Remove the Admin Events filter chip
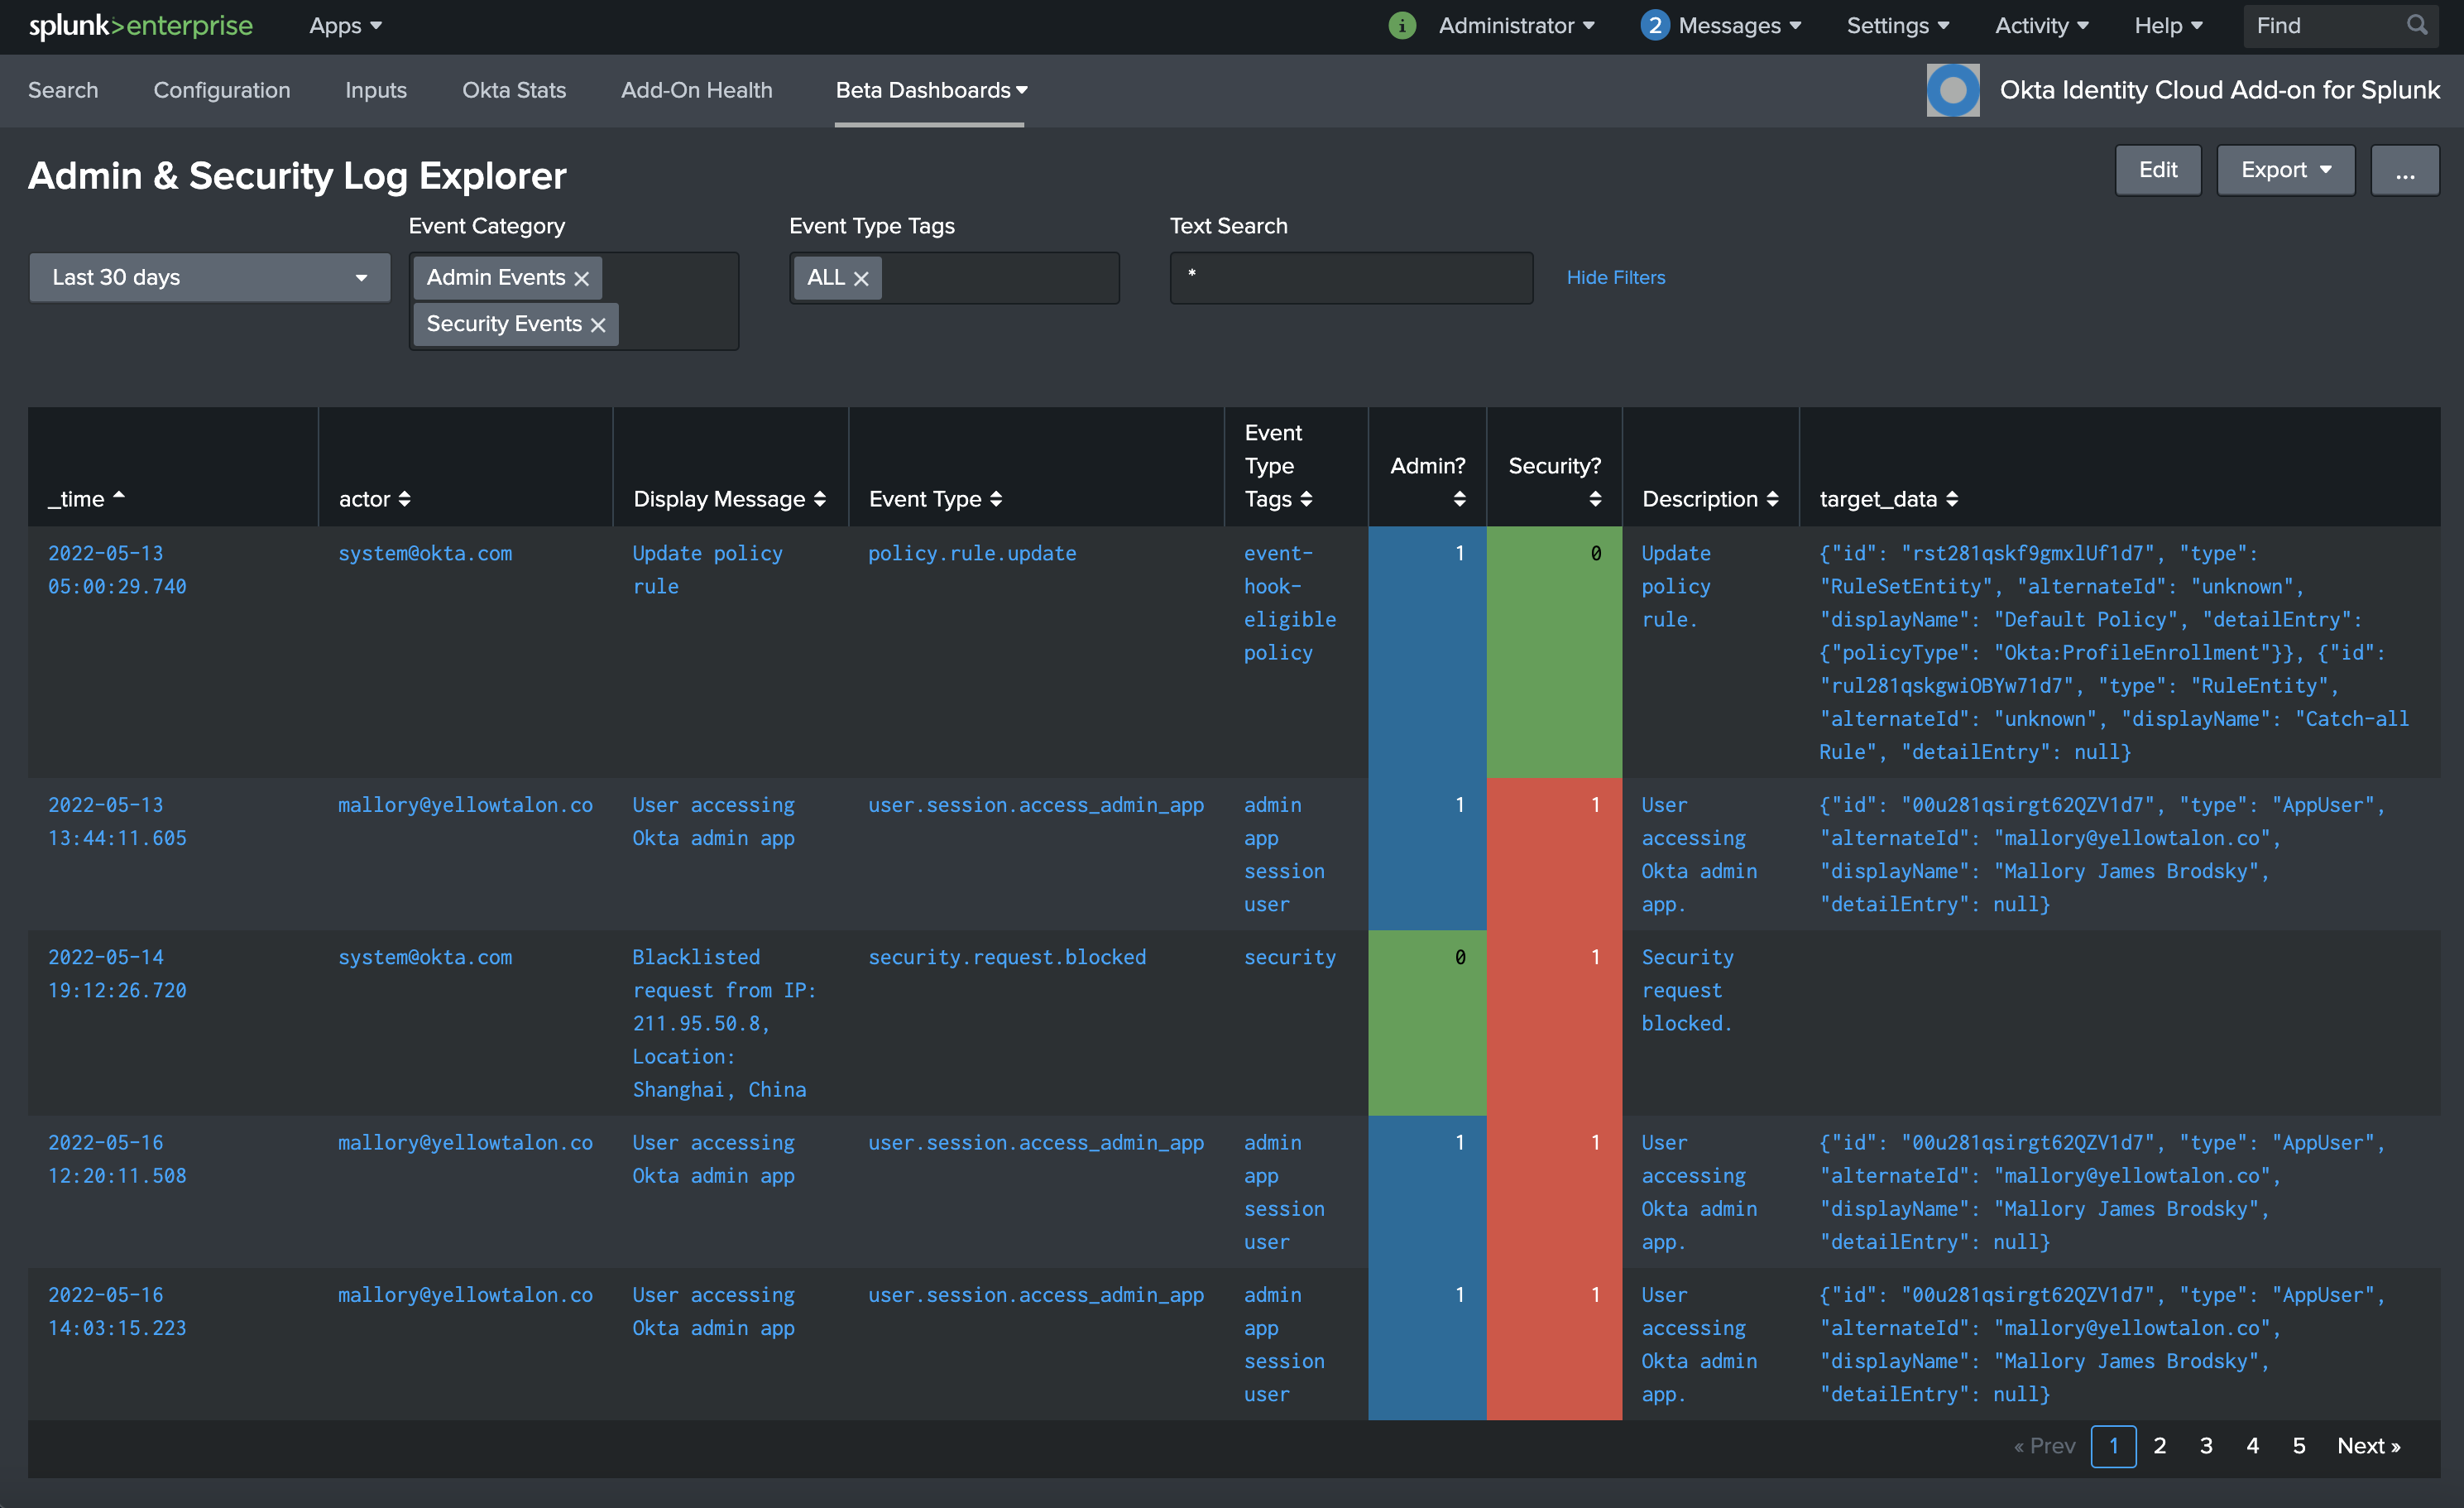This screenshot has height=1508, width=2464. [582, 279]
